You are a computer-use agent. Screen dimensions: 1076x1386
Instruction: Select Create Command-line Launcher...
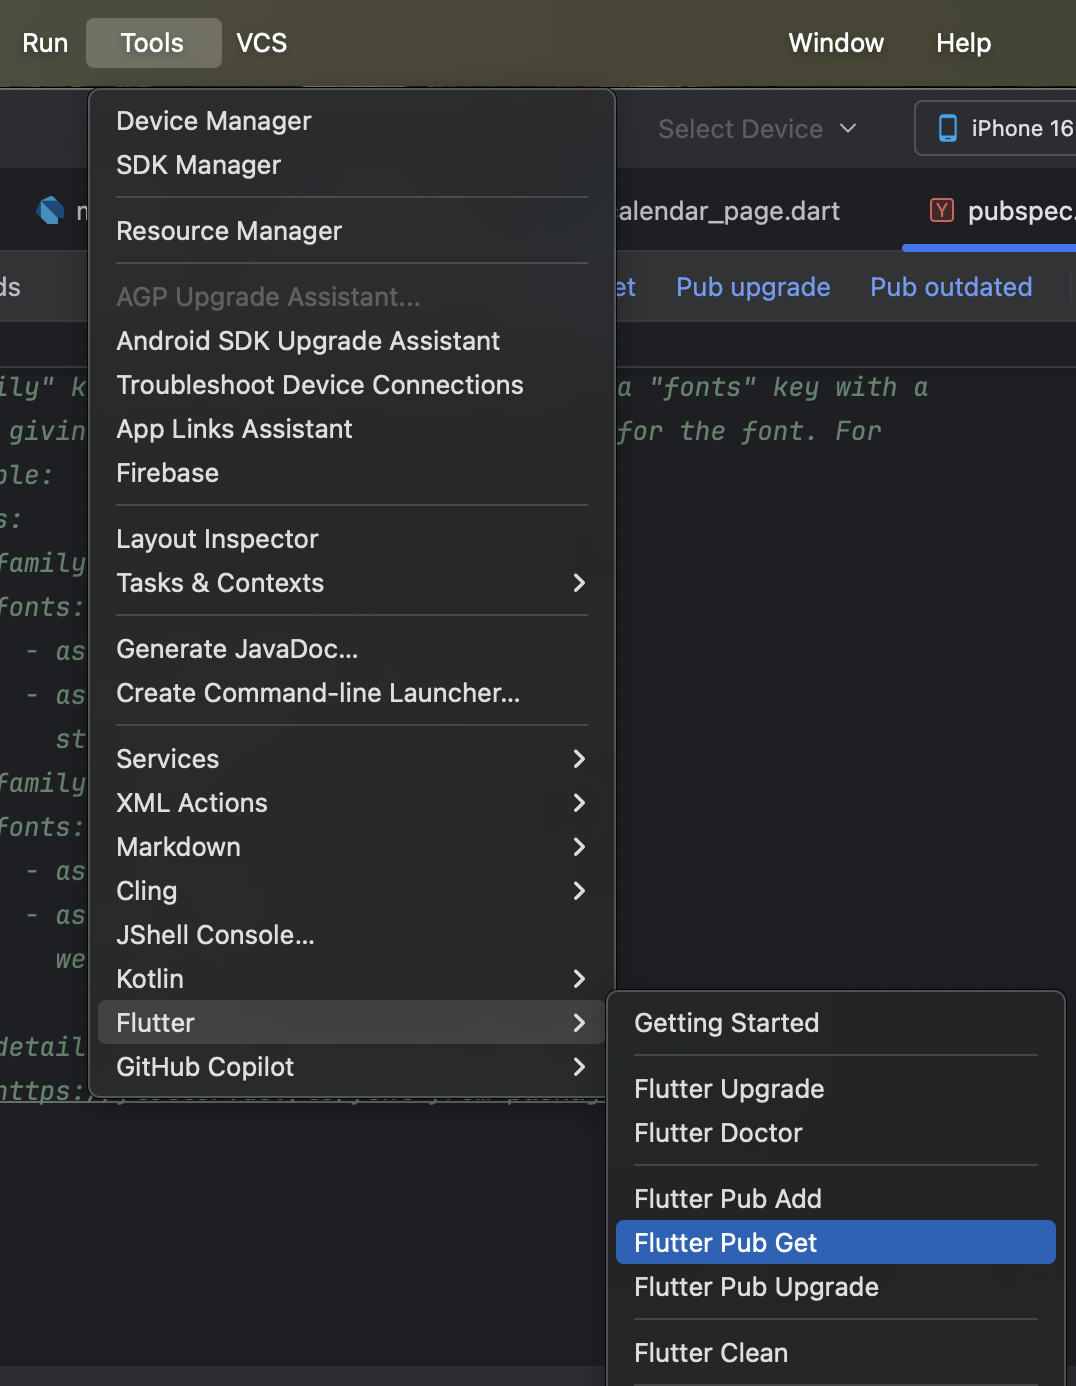352,693
